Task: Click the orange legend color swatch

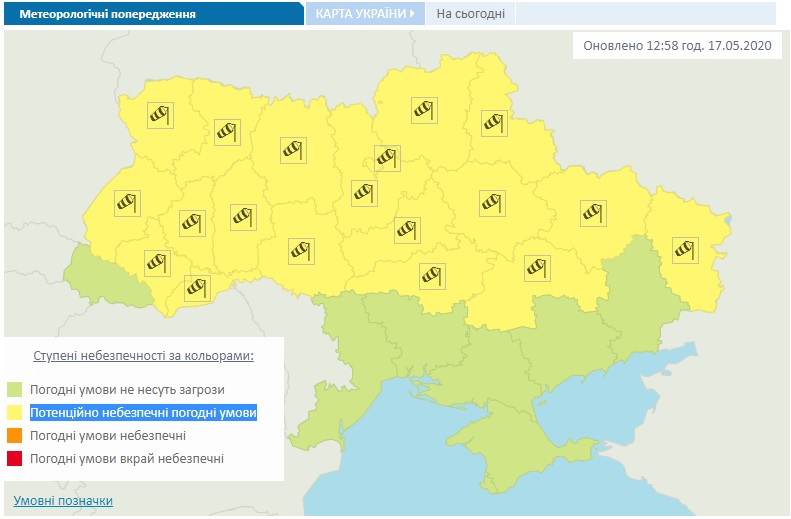Action: (14, 435)
